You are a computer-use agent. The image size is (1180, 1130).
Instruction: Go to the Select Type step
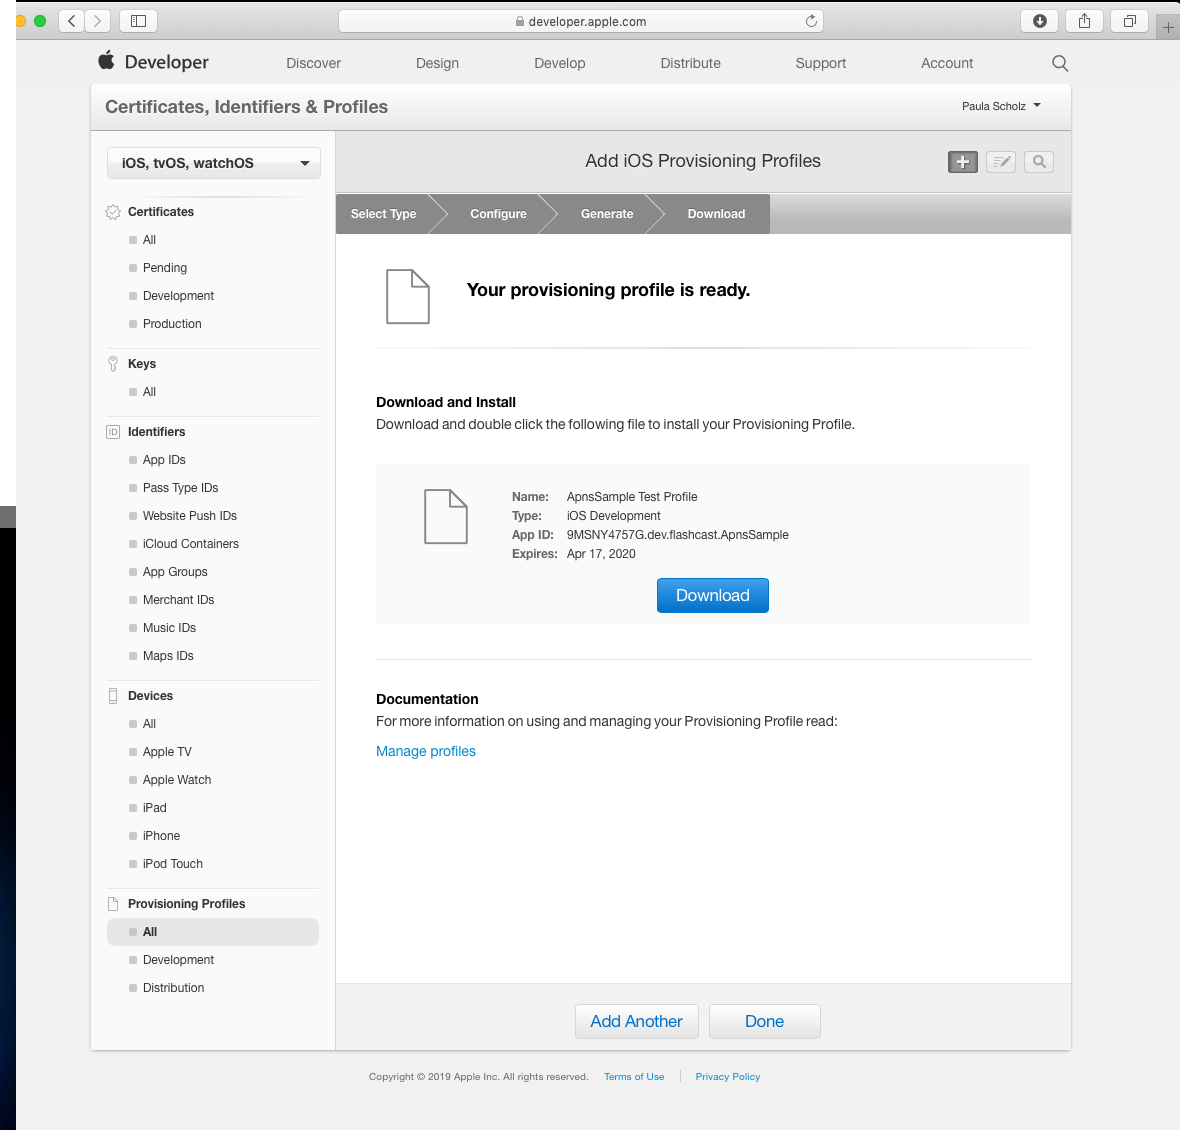(384, 214)
